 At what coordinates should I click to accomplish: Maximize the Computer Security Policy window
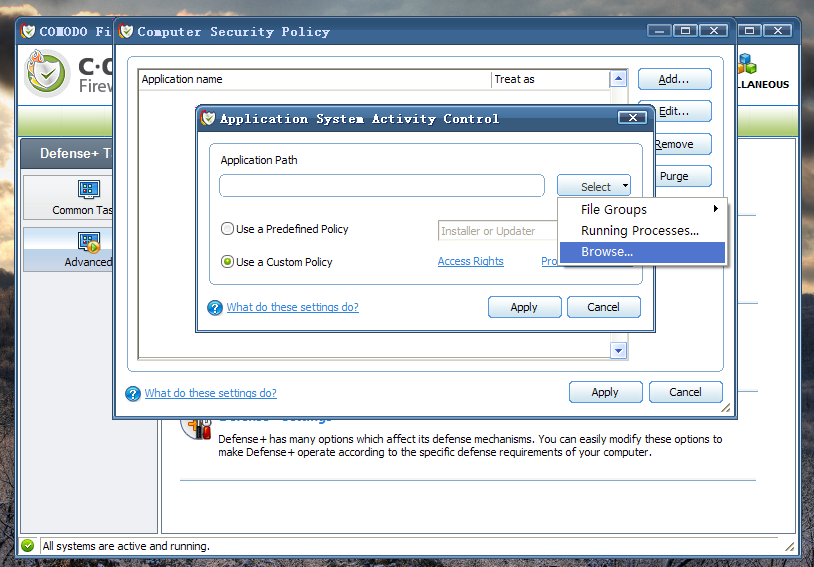pyautogui.click(x=685, y=31)
